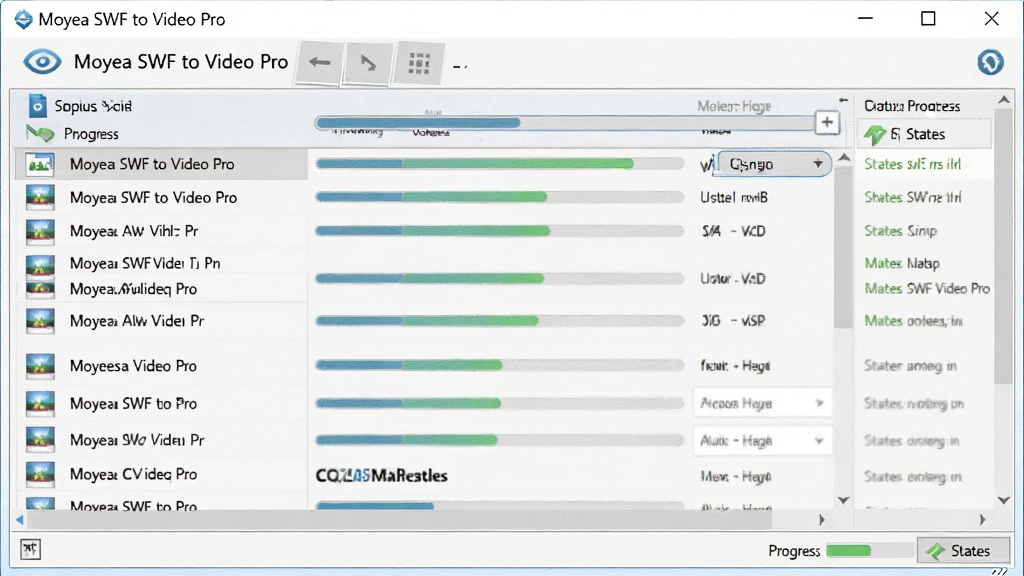Click scroll up arrow of list scrollbar
The height and width of the screenshot is (576, 1024).
pyautogui.click(x=844, y=157)
